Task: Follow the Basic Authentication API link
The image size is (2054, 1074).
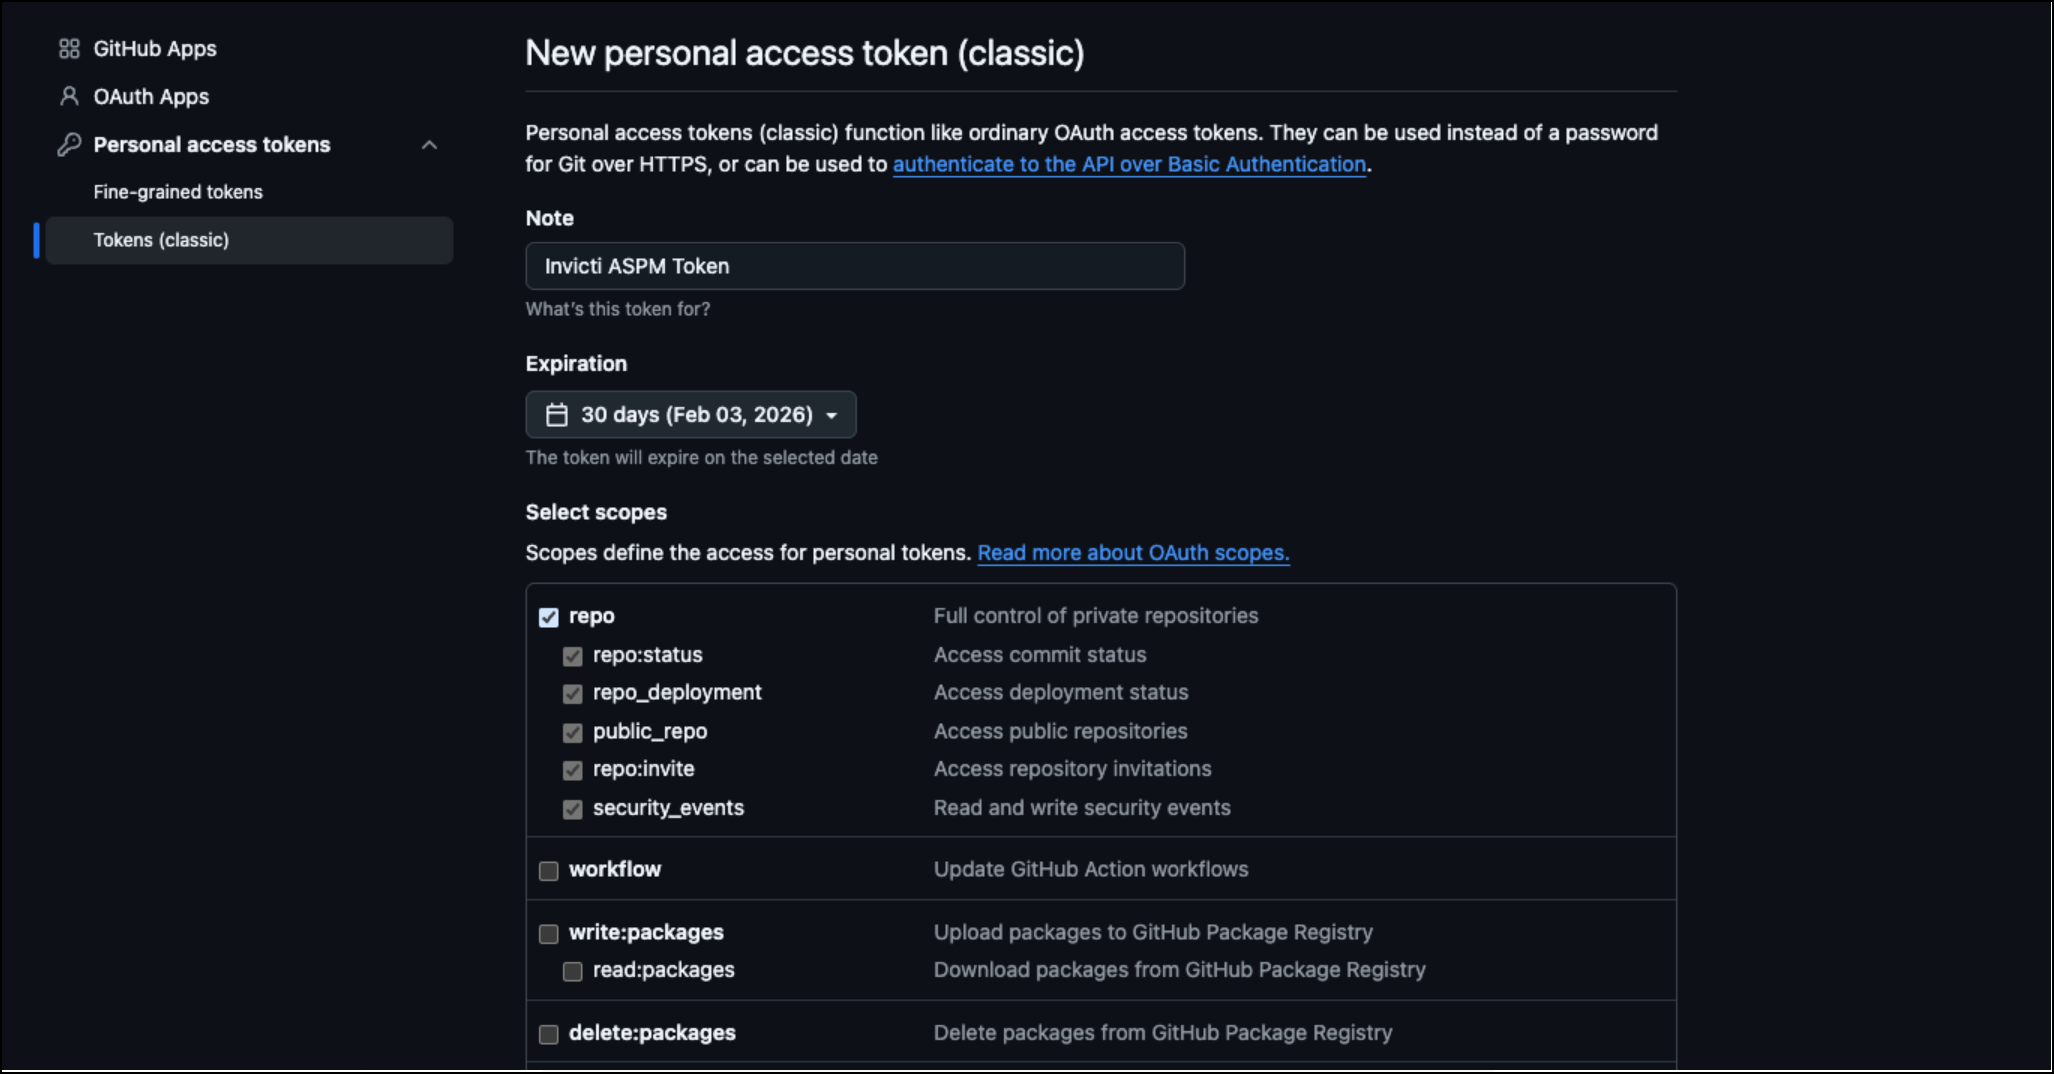Action: pos(1129,165)
